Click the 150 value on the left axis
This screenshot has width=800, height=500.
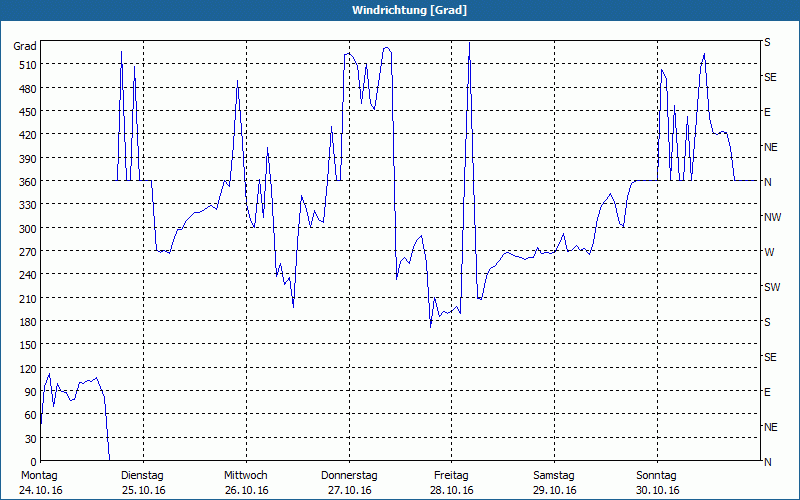pyautogui.click(x=28, y=345)
